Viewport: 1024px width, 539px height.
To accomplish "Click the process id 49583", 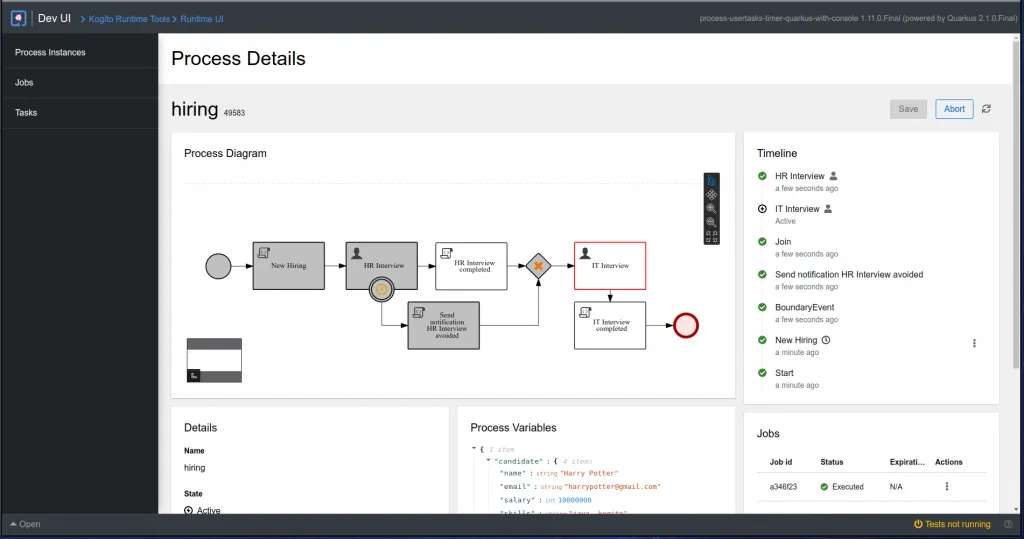I will (x=234, y=113).
